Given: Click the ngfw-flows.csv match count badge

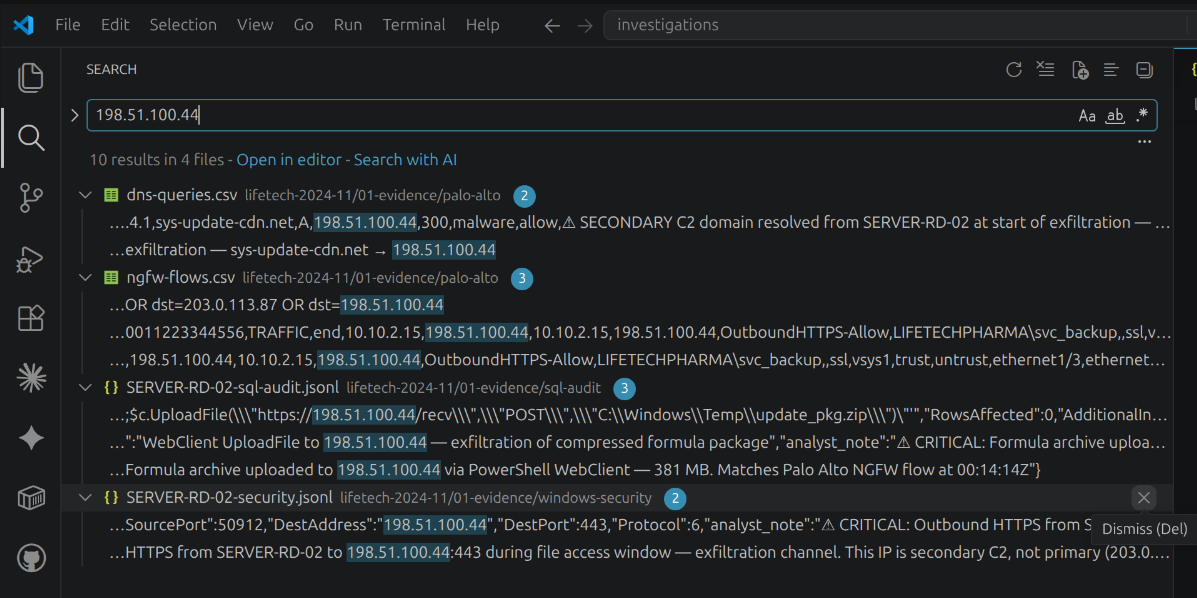Looking at the screenshot, I should click(x=522, y=279).
